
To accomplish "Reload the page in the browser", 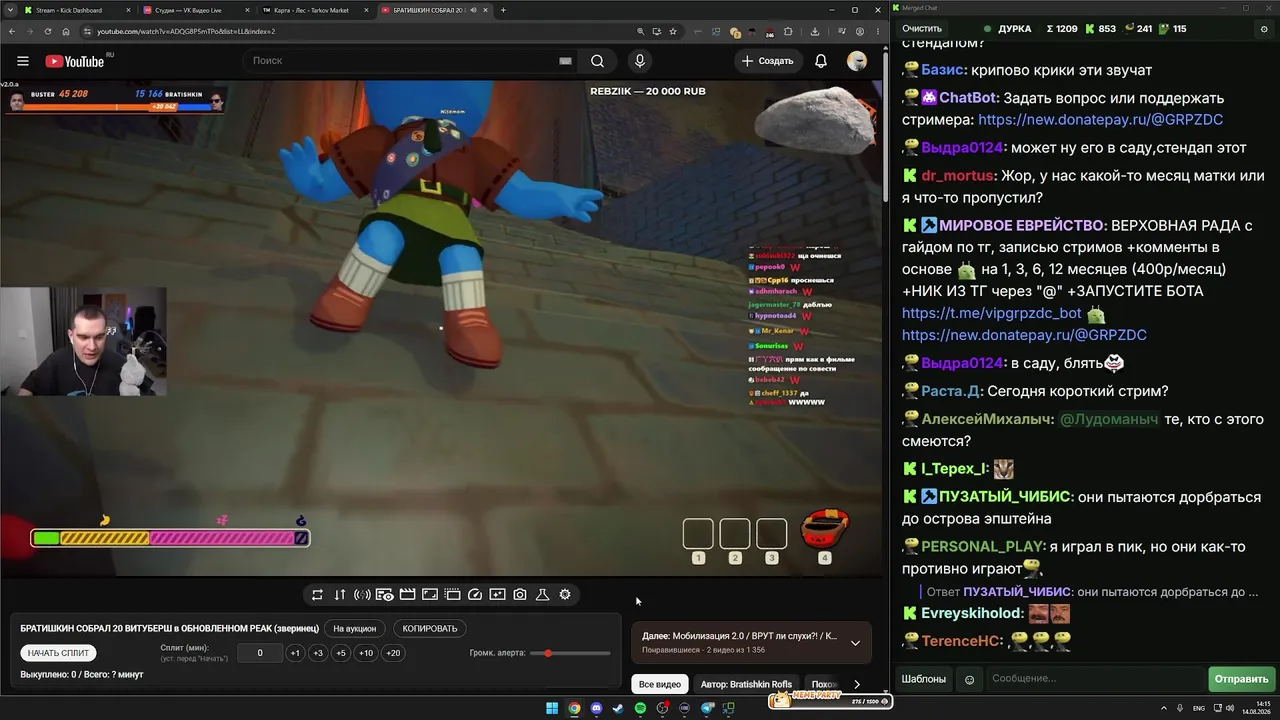I will 48,31.
